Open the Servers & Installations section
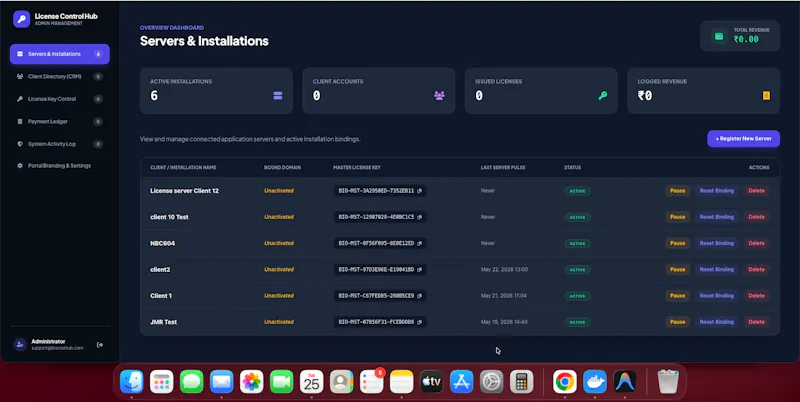This screenshot has height=402, width=800. point(60,54)
